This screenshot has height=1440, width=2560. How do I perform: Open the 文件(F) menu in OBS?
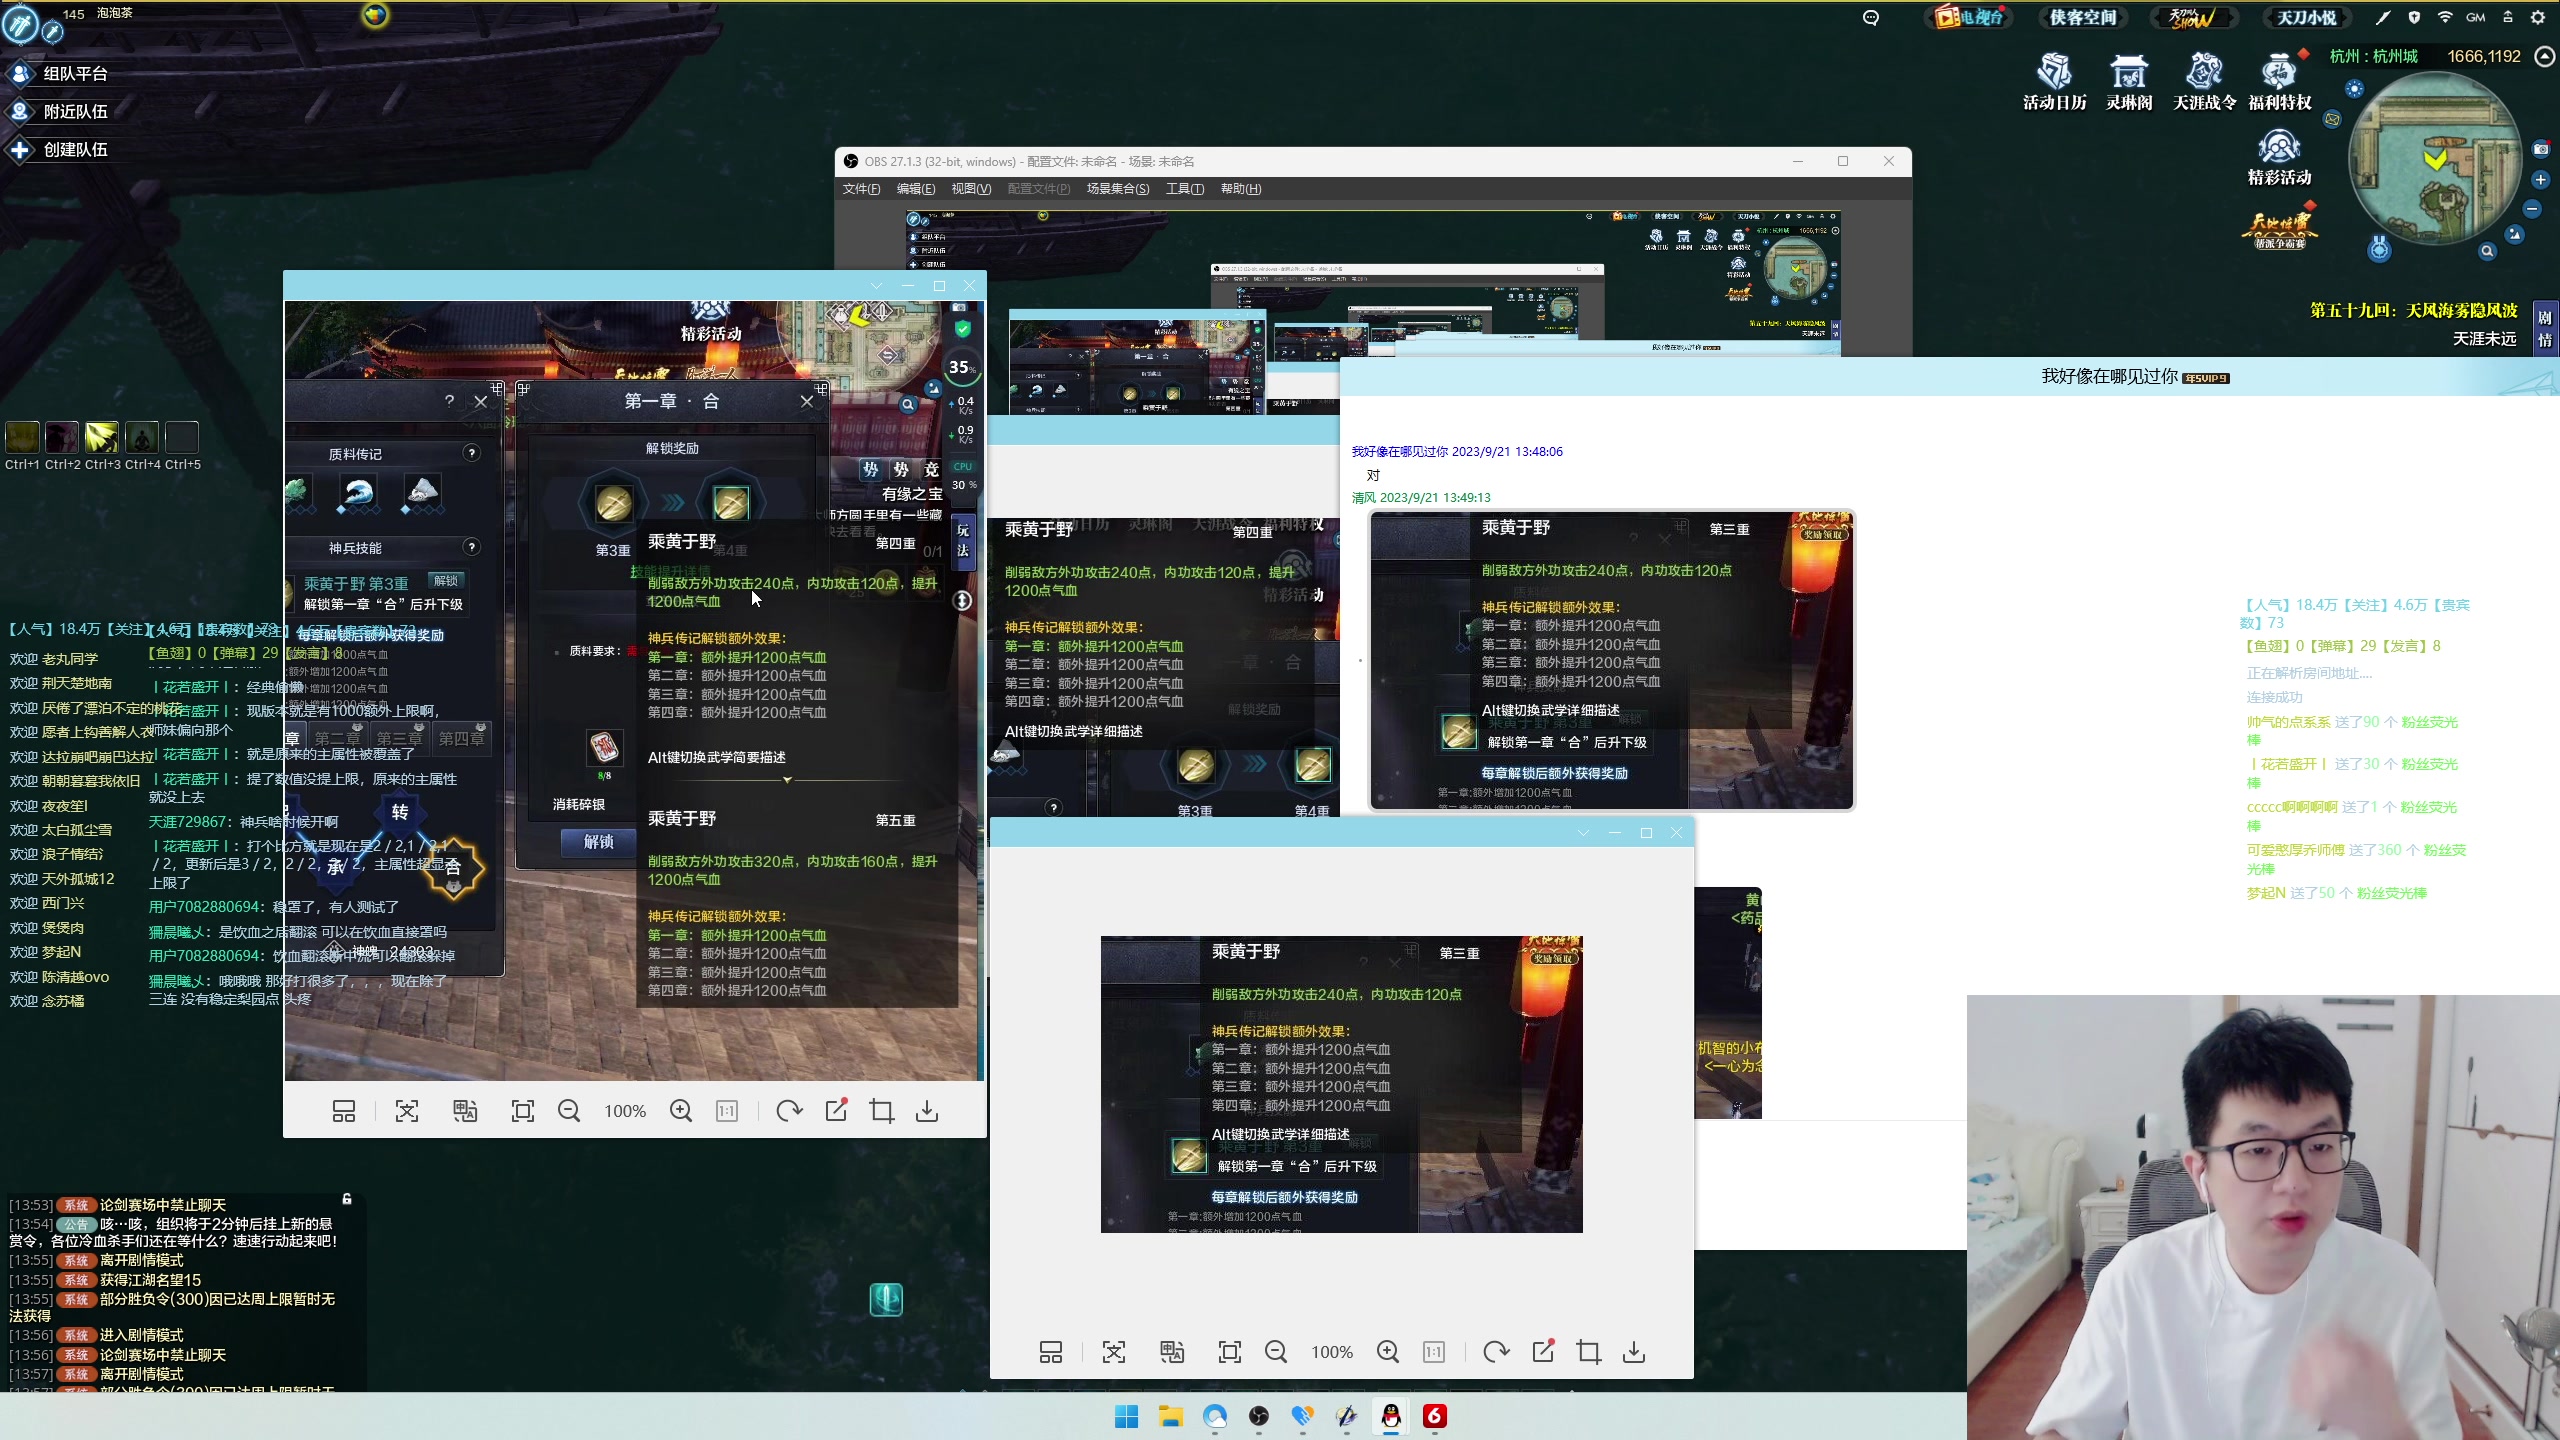pos(861,189)
